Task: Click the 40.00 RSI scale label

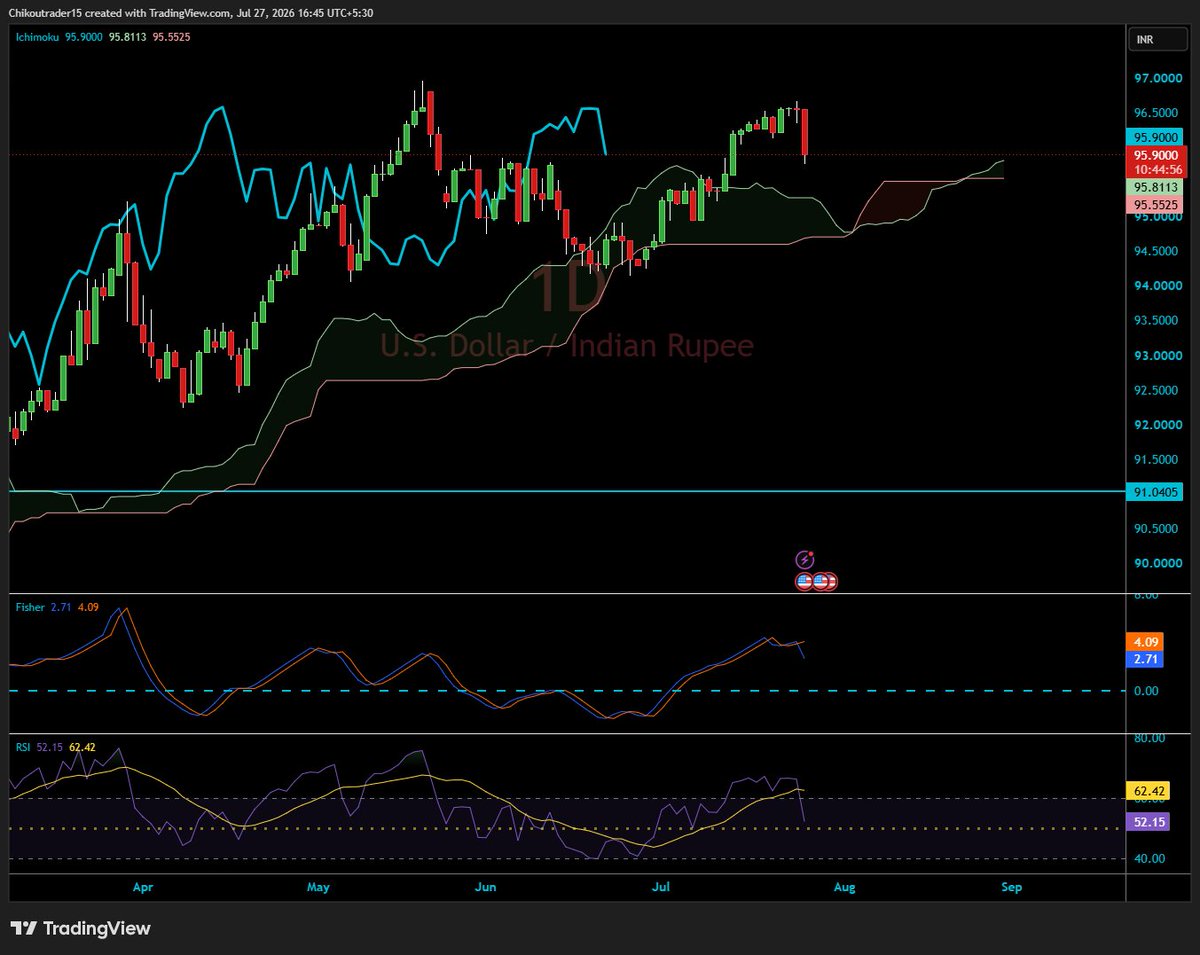Action: point(1148,859)
